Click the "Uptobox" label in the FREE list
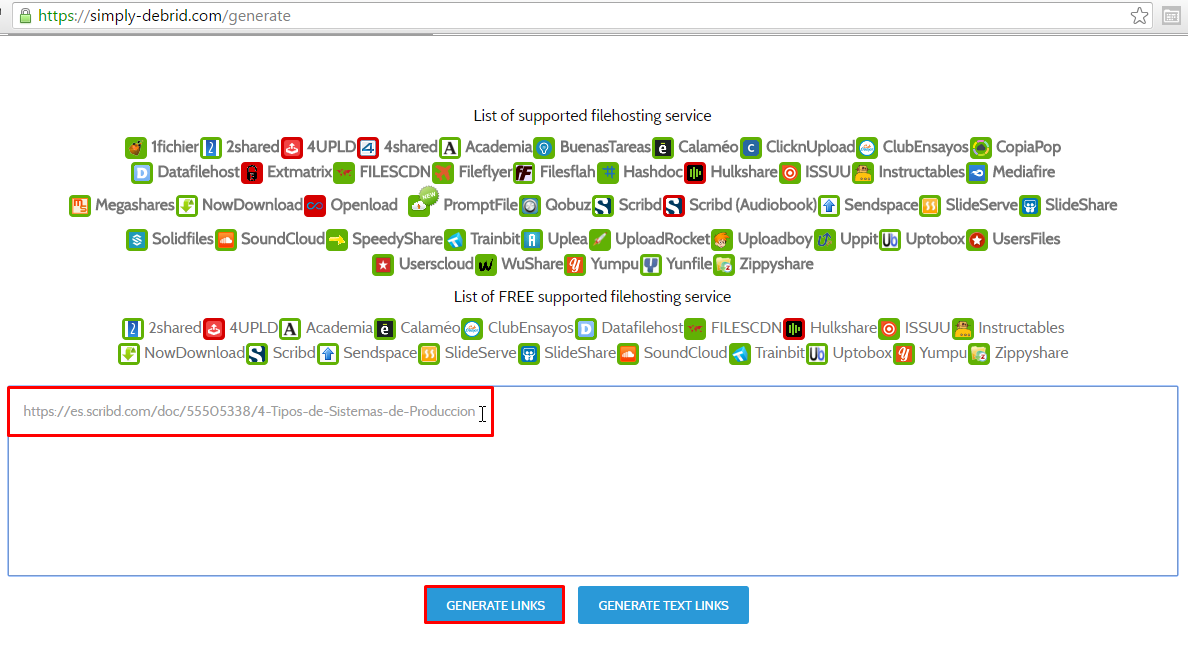The height and width of the screenshot is (646, 1188). [862, 353]
